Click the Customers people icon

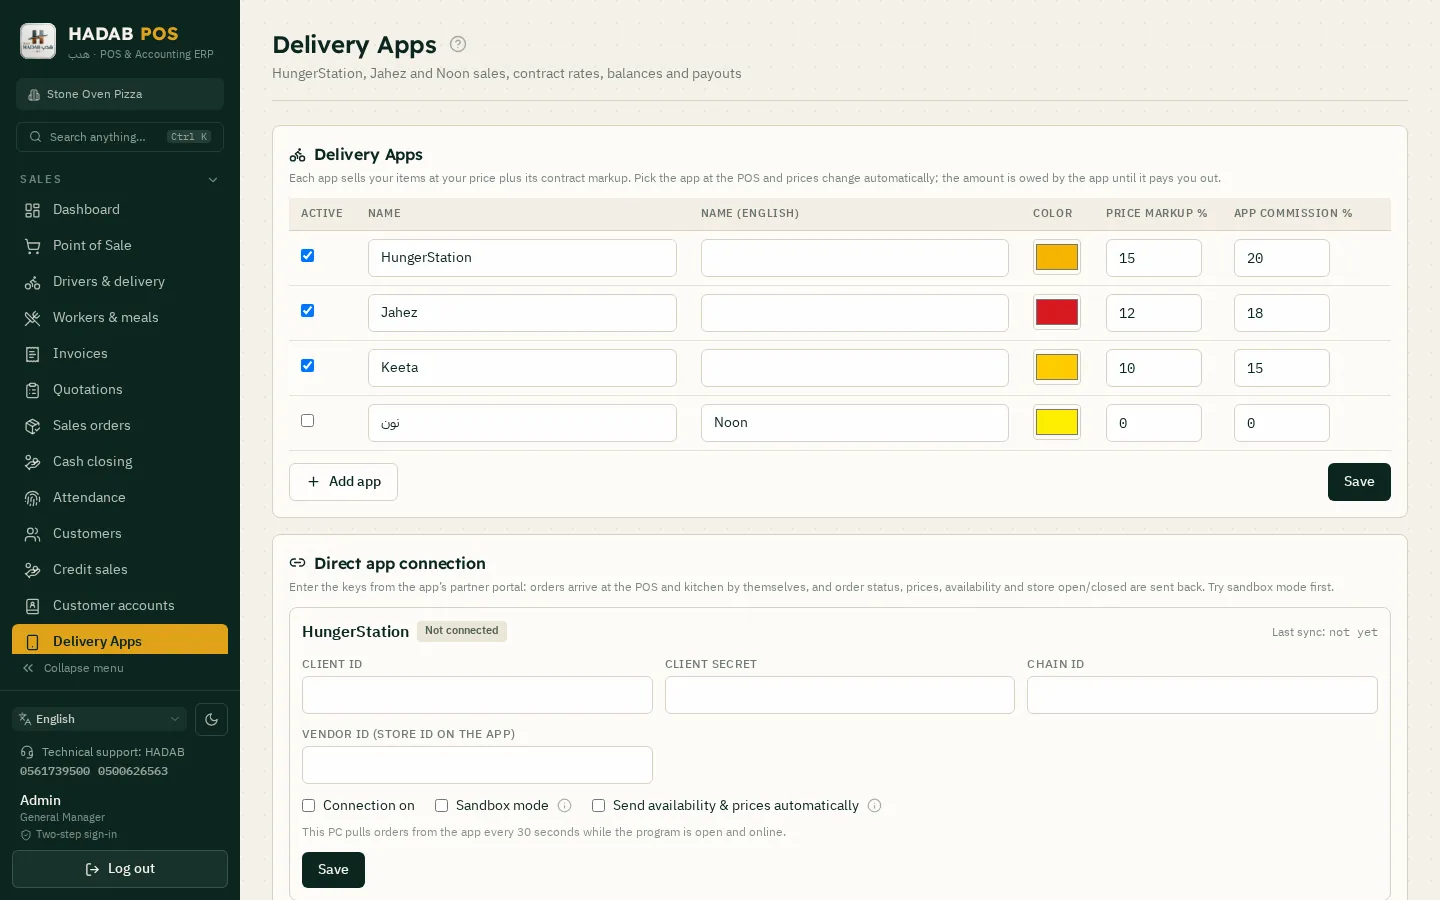pyautogui.click(x=33, y=534)
